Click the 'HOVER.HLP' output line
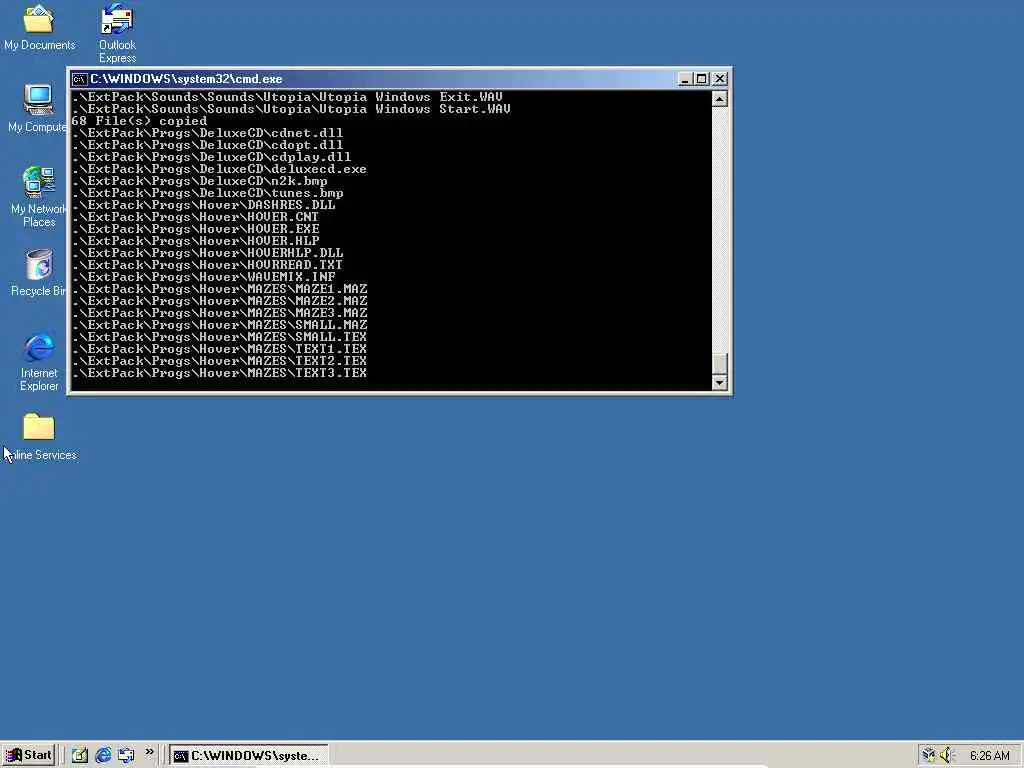This screenshot has width=1024, height=768. [x=195, y=241]
